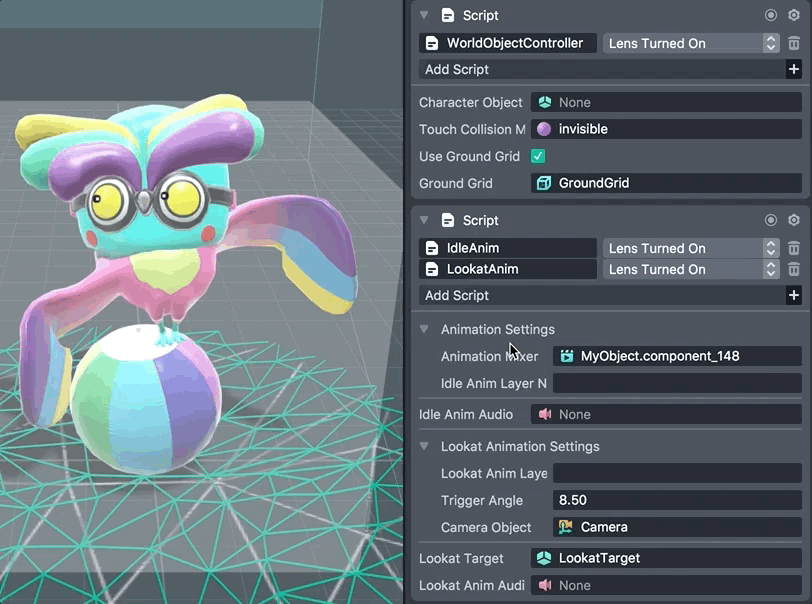Toggle enable circle on second Script component
Viewport: 812px width, 604px height.
point(771,220)
